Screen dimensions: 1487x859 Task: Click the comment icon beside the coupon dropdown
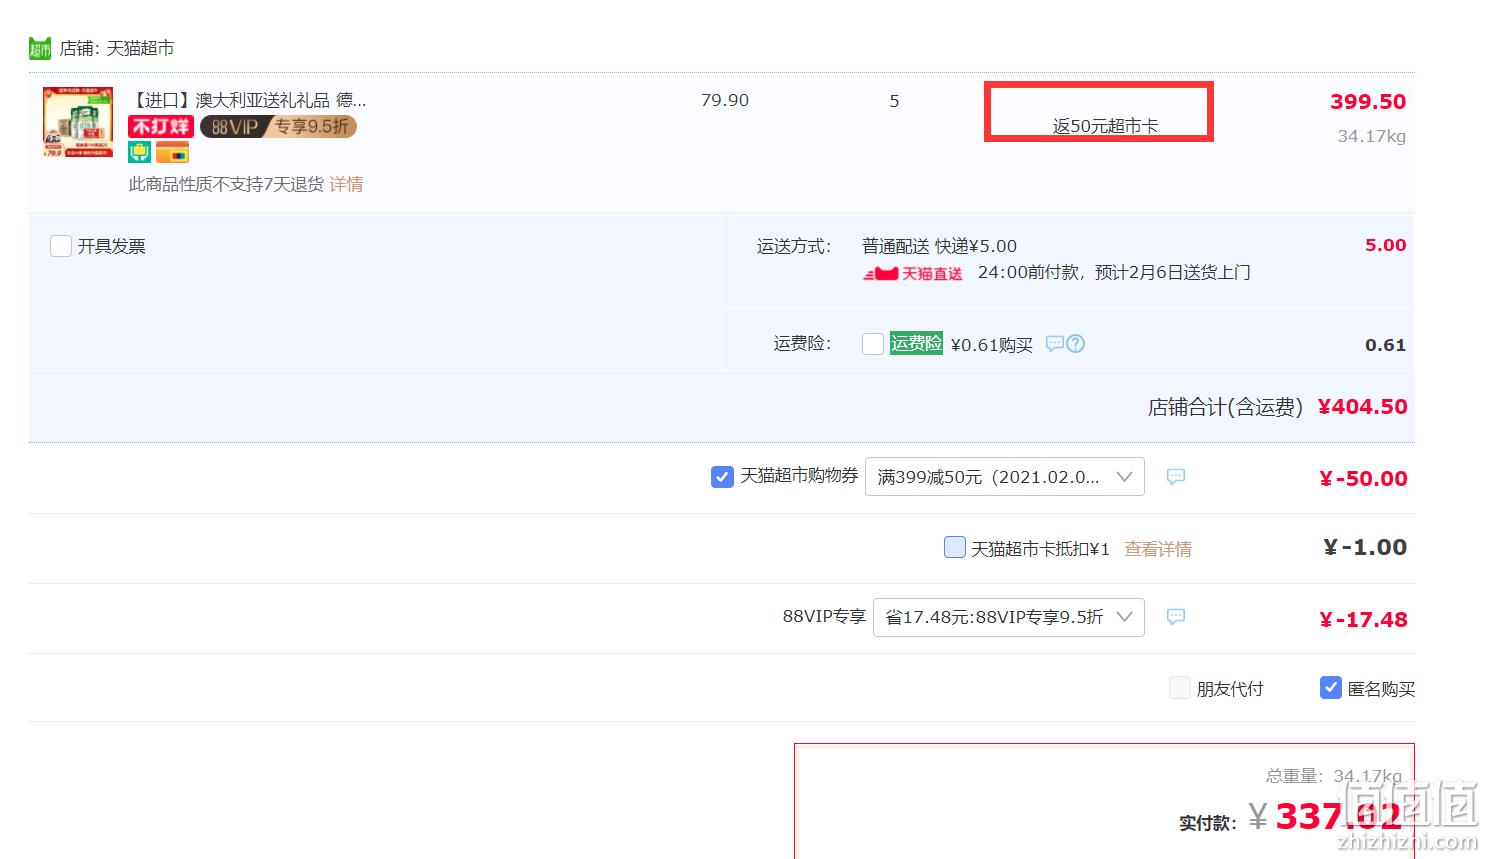click(1176, 477)
